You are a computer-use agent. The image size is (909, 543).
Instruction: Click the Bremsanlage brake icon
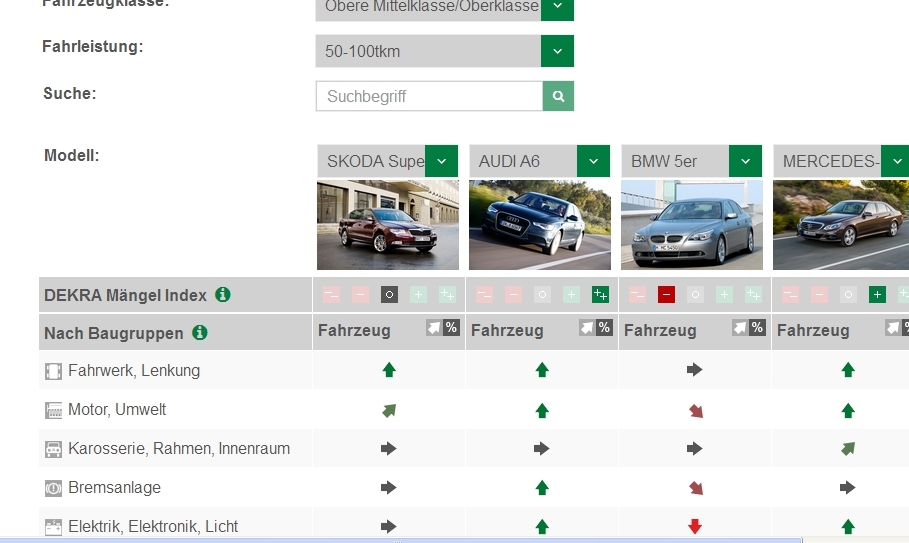click(x=53, y=488)
